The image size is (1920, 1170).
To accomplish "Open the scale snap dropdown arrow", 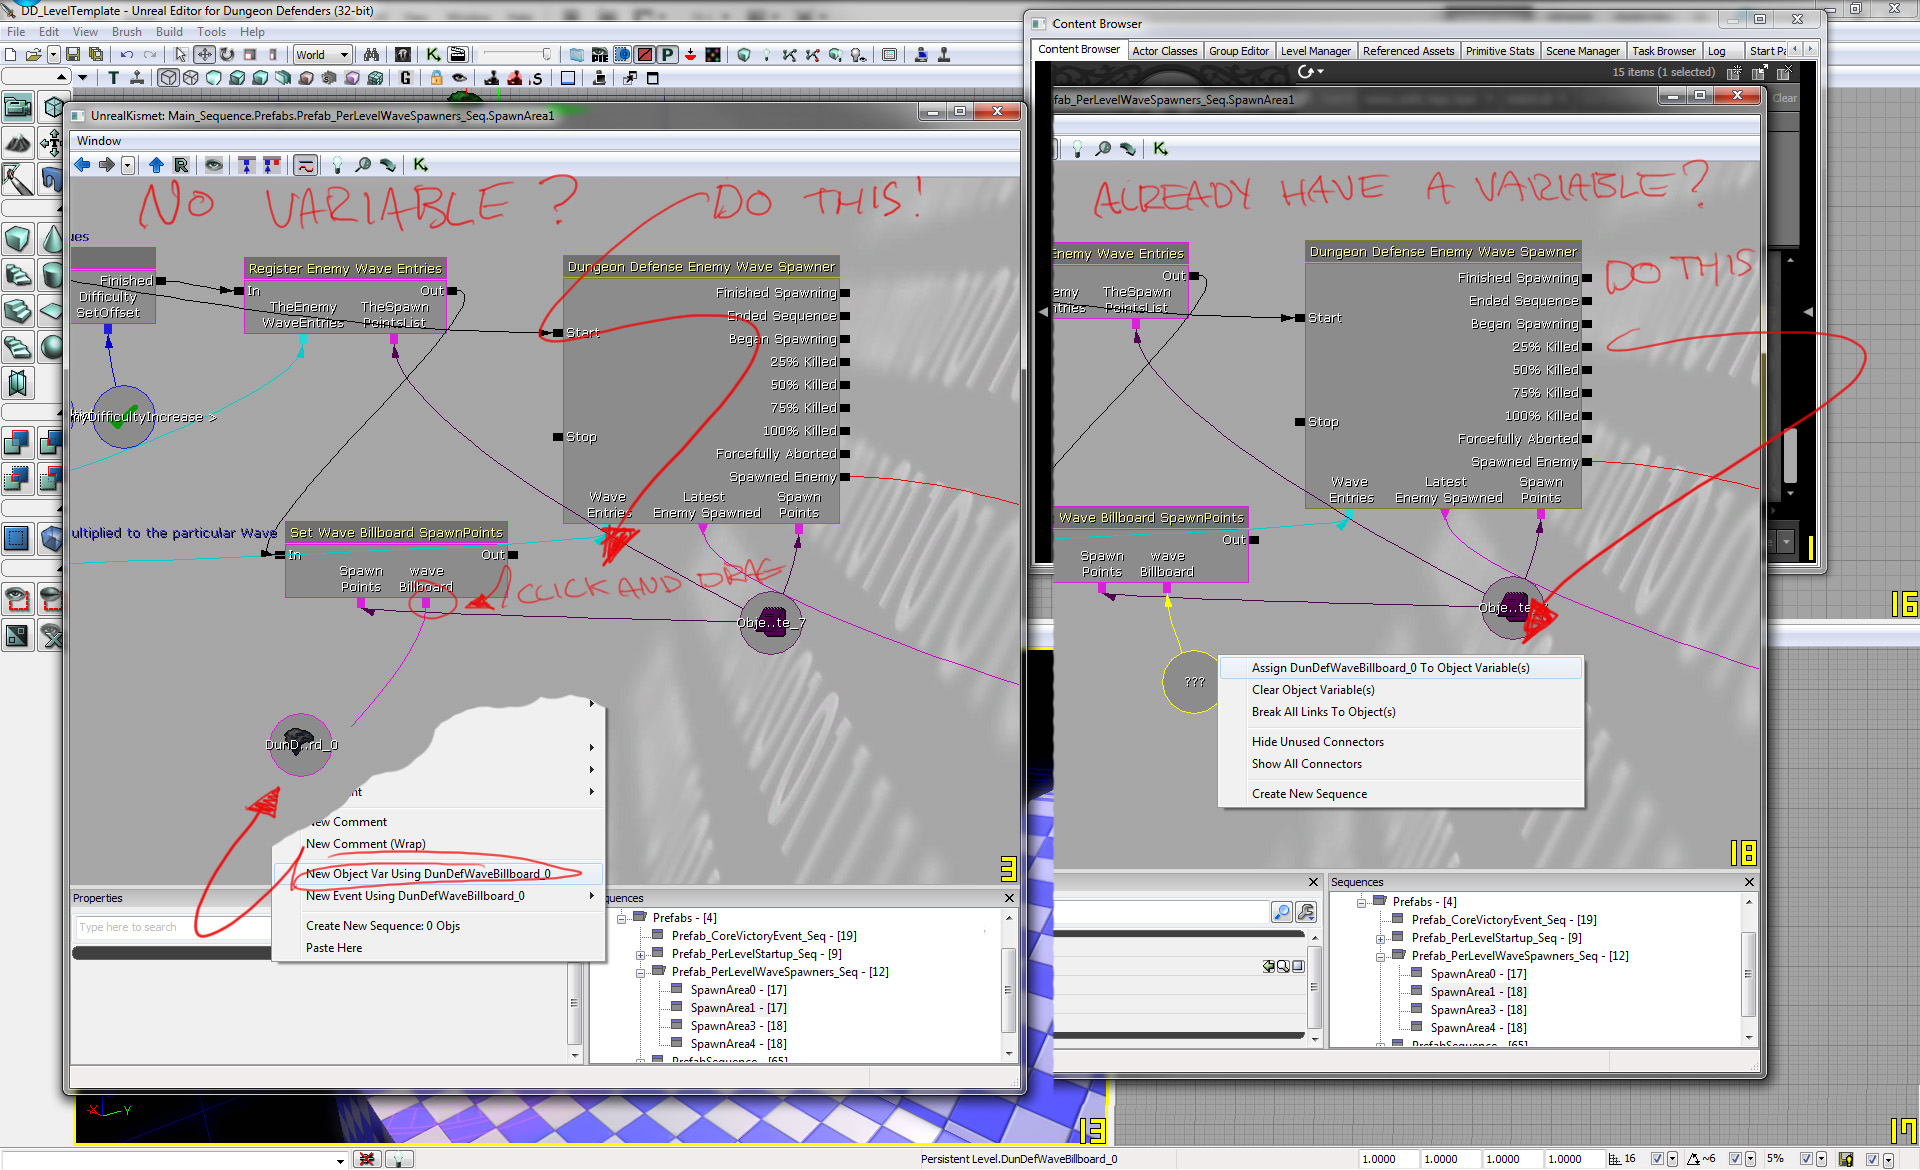I will [x=1821, y=1159].
